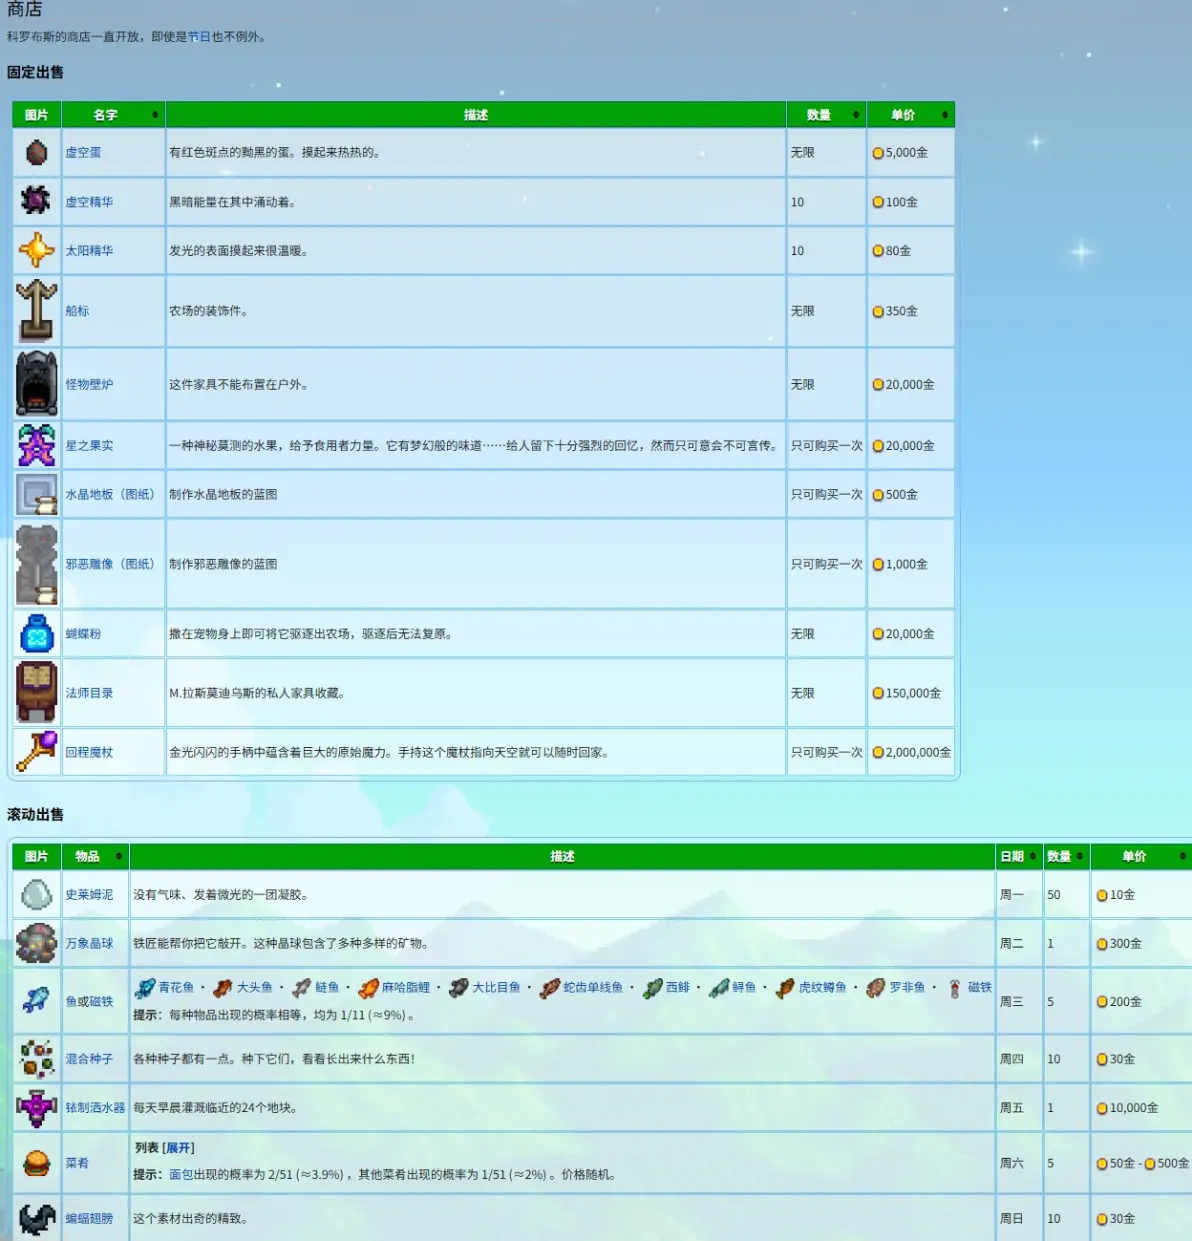Click the burger icon in the 菜肴 row
The height and width of the screenshot is (1241, 1192).
click(x=36, y=1163)
